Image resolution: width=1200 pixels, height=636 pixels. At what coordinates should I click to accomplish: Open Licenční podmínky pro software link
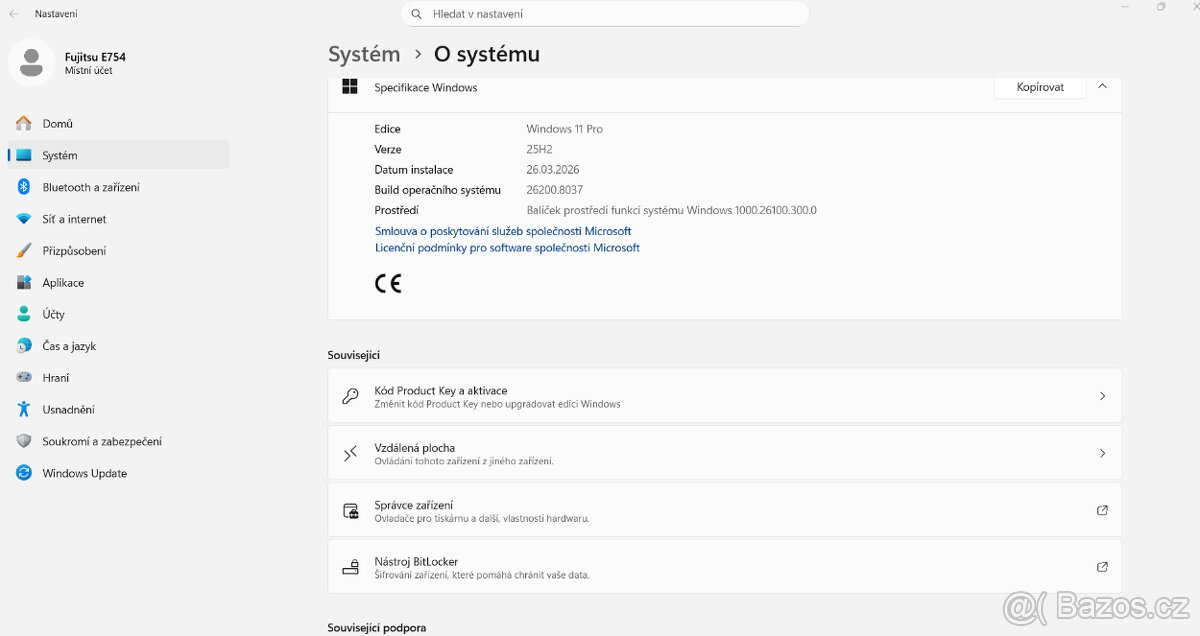pos(507,248)
